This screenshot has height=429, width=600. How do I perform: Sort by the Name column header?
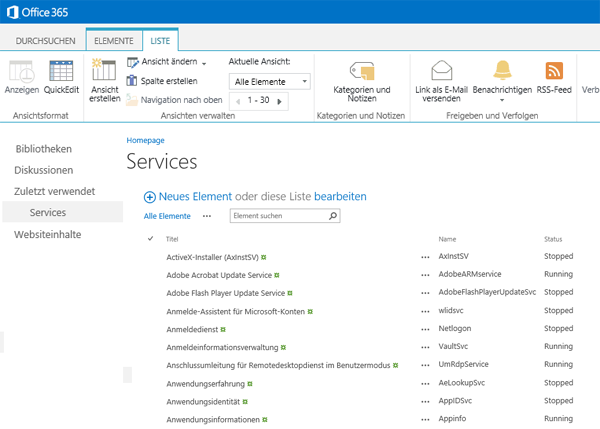(x=447, y=239)
